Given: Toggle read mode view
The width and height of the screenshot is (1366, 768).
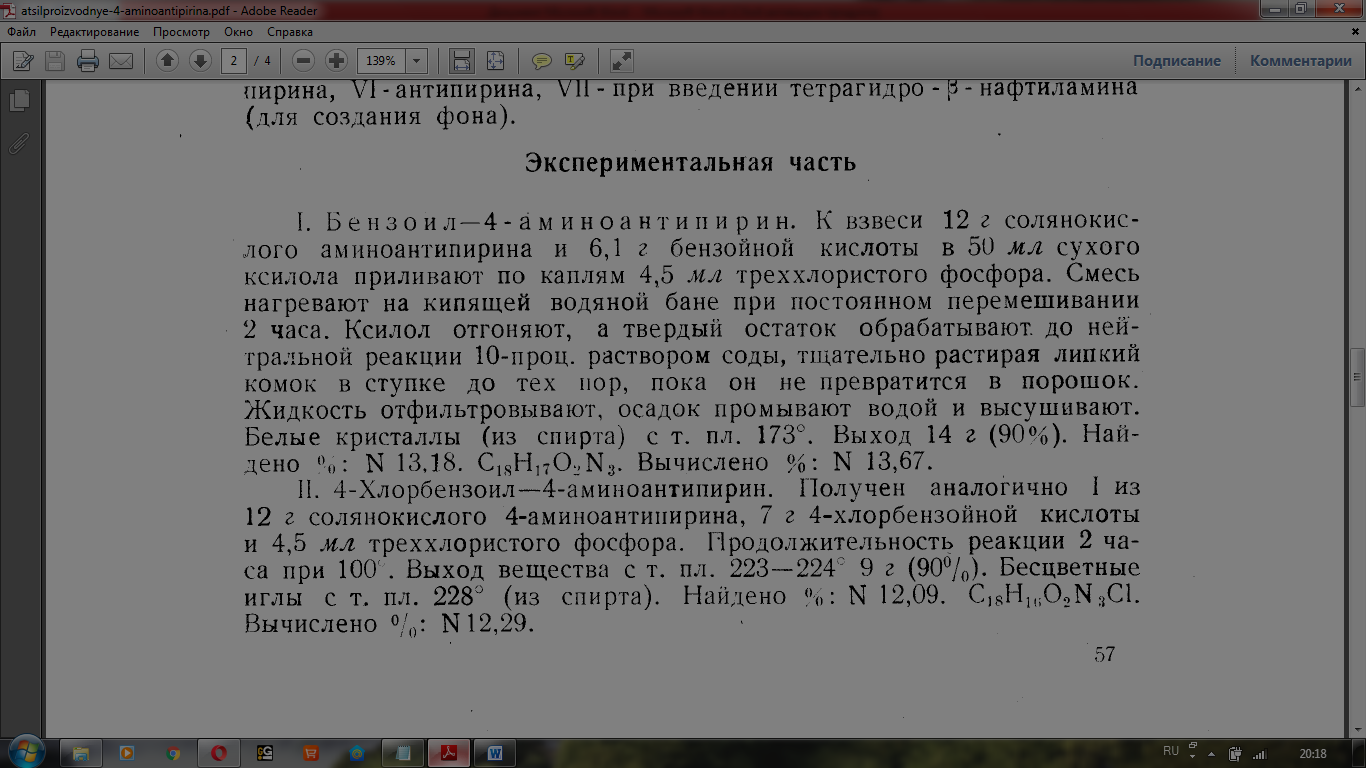Looking at the screenshot, I should [x=621, y=61].
